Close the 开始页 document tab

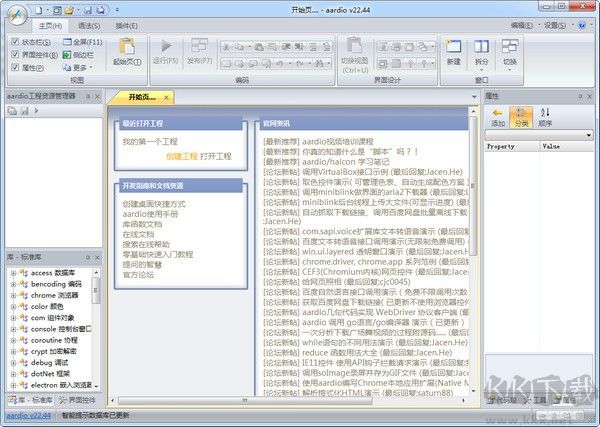point(166,98)
